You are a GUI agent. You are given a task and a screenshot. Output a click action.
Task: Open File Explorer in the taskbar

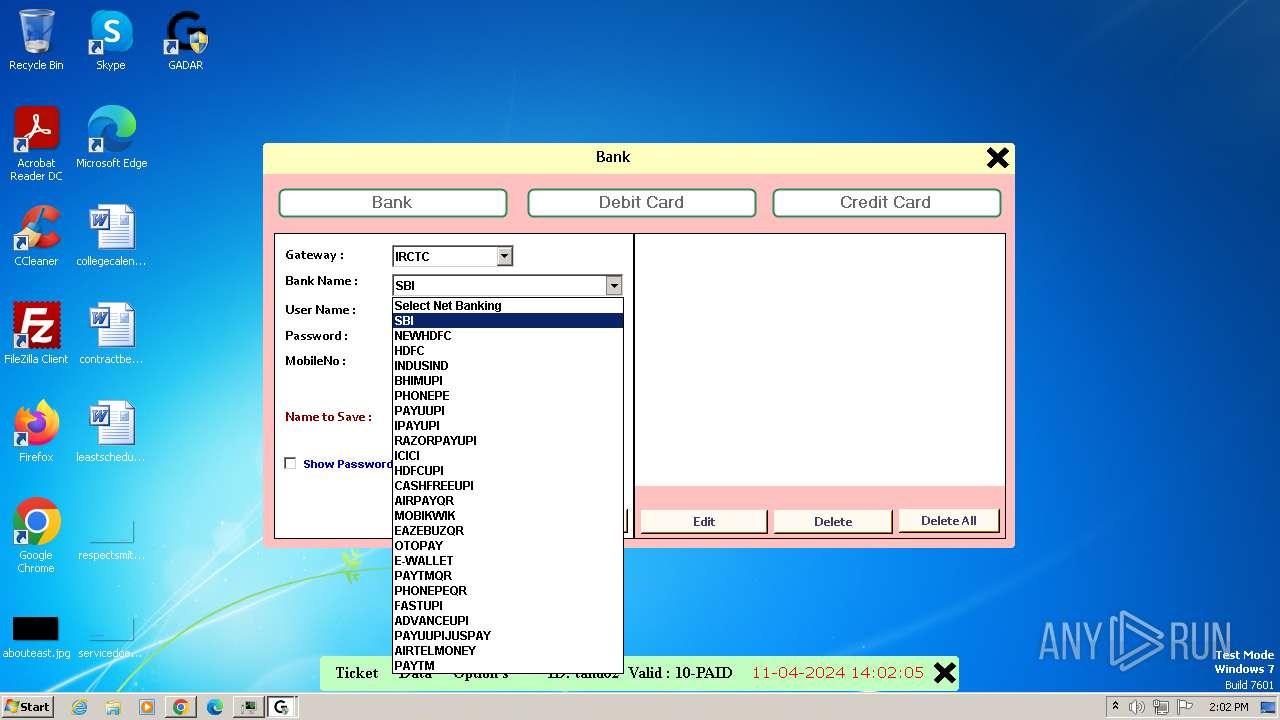click(113, 707)
